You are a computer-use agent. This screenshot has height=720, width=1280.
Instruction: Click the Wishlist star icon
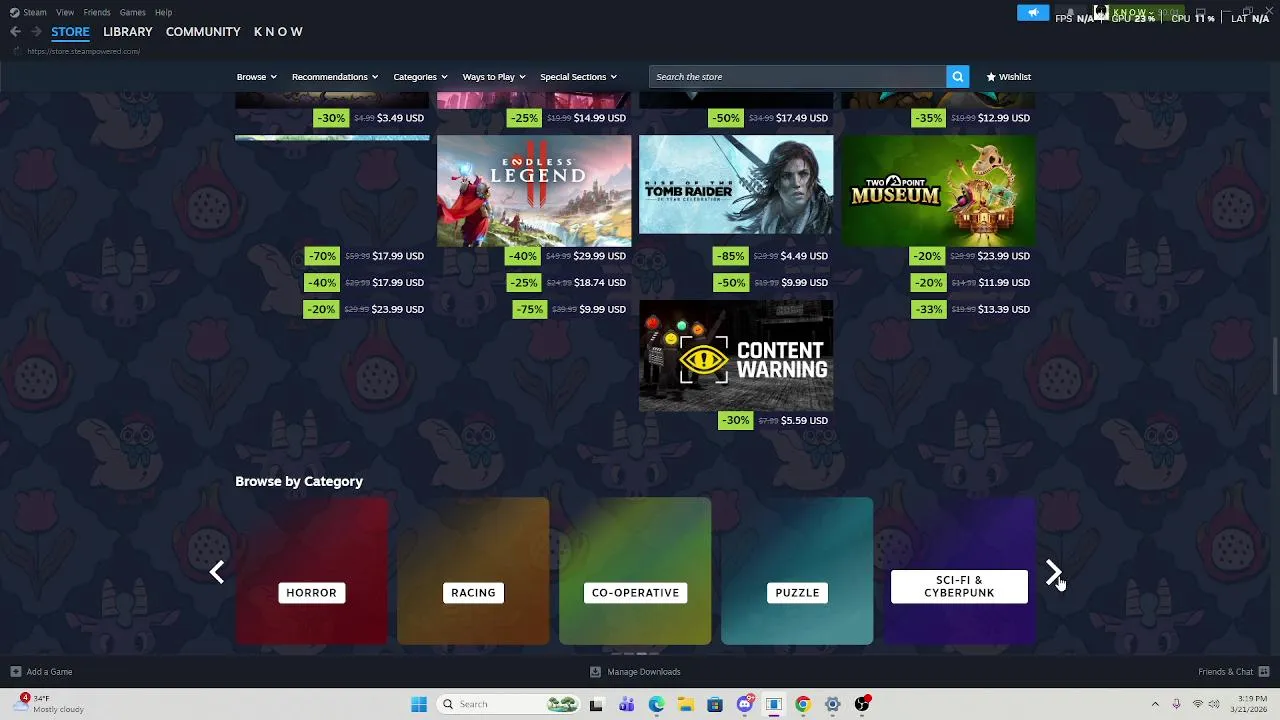[991, 77]
